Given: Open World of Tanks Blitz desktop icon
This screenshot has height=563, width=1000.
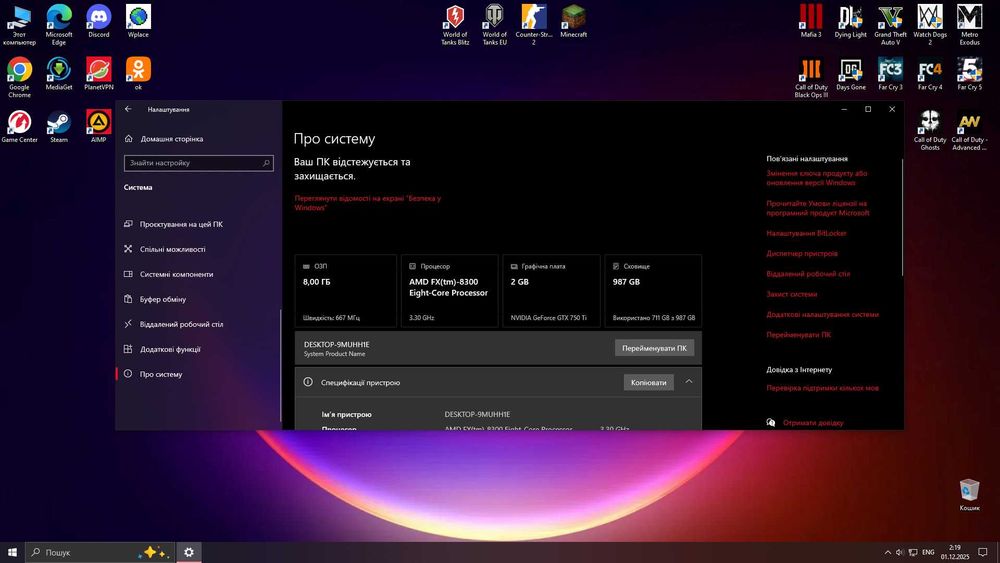Looking at the screenshot, I should click(x=454, y=18).
